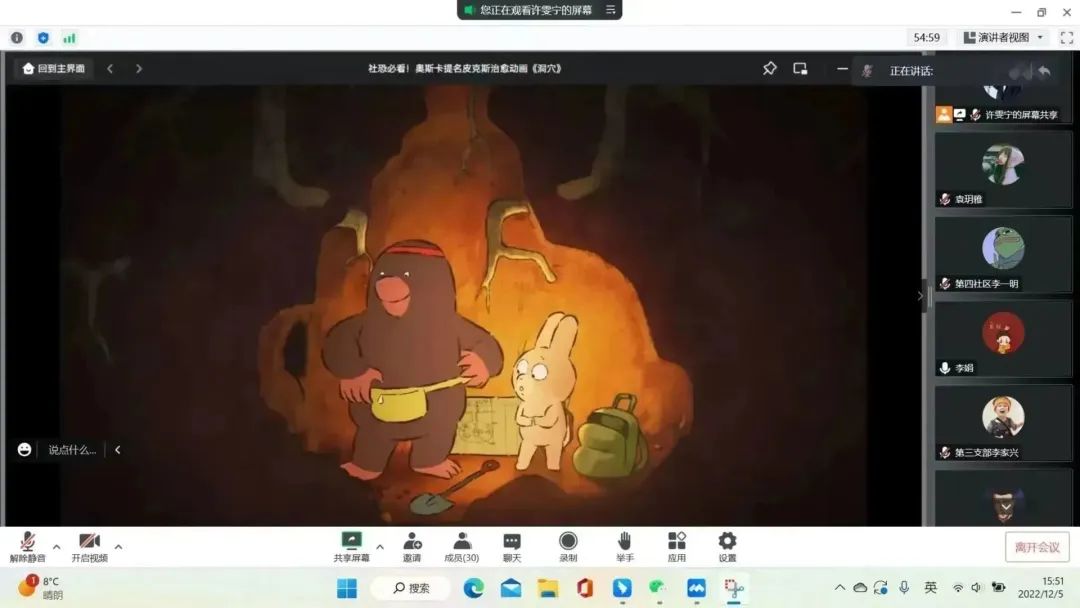Open the Windows taskbar search box
Viewport: 1080px width, 608px height.
point(411,589)
